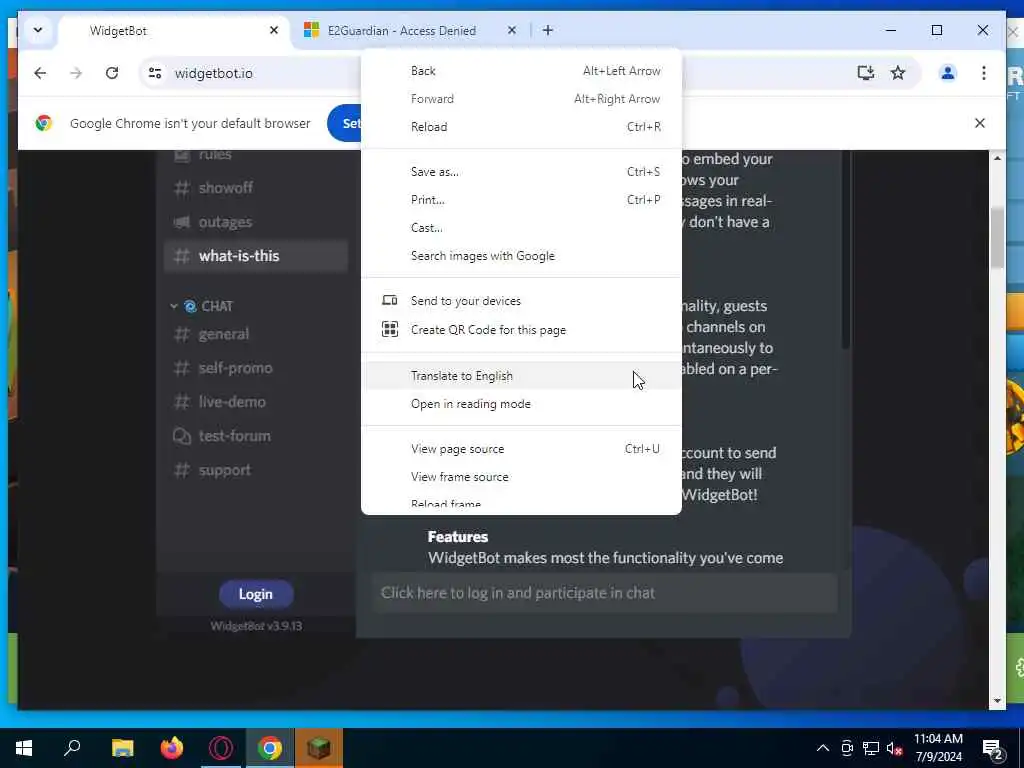Click the Forward context menu entry

[x=521, y=99]
